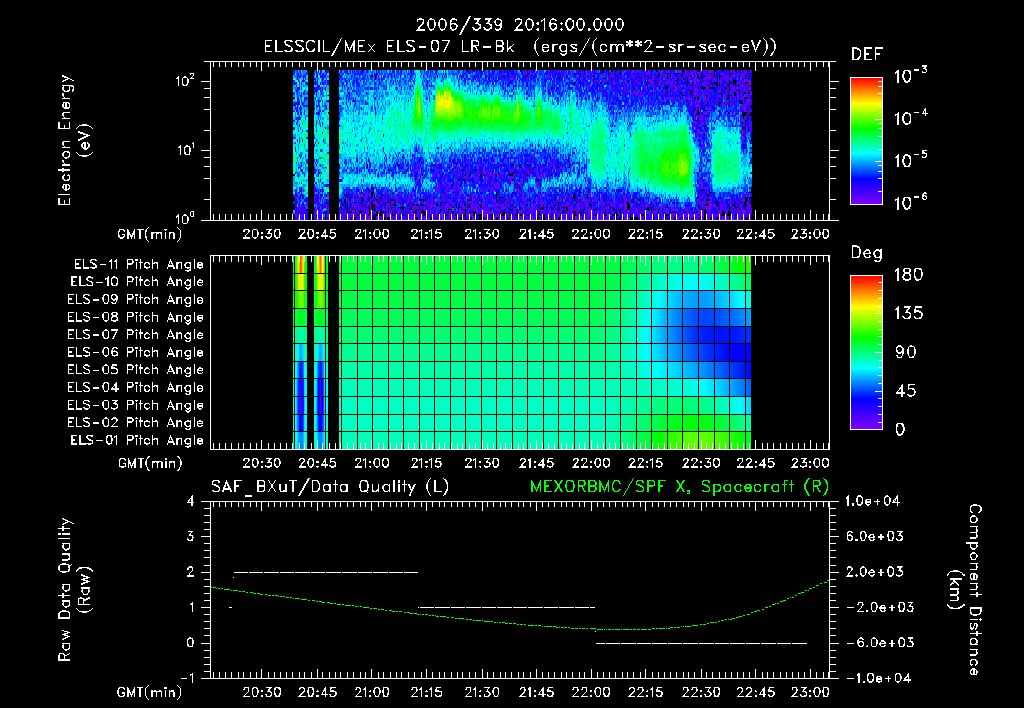Click the 10^0 electron energy tick label
Image resolution: width=1024 pixels, height=708 pixels.
tap(185, 217)
